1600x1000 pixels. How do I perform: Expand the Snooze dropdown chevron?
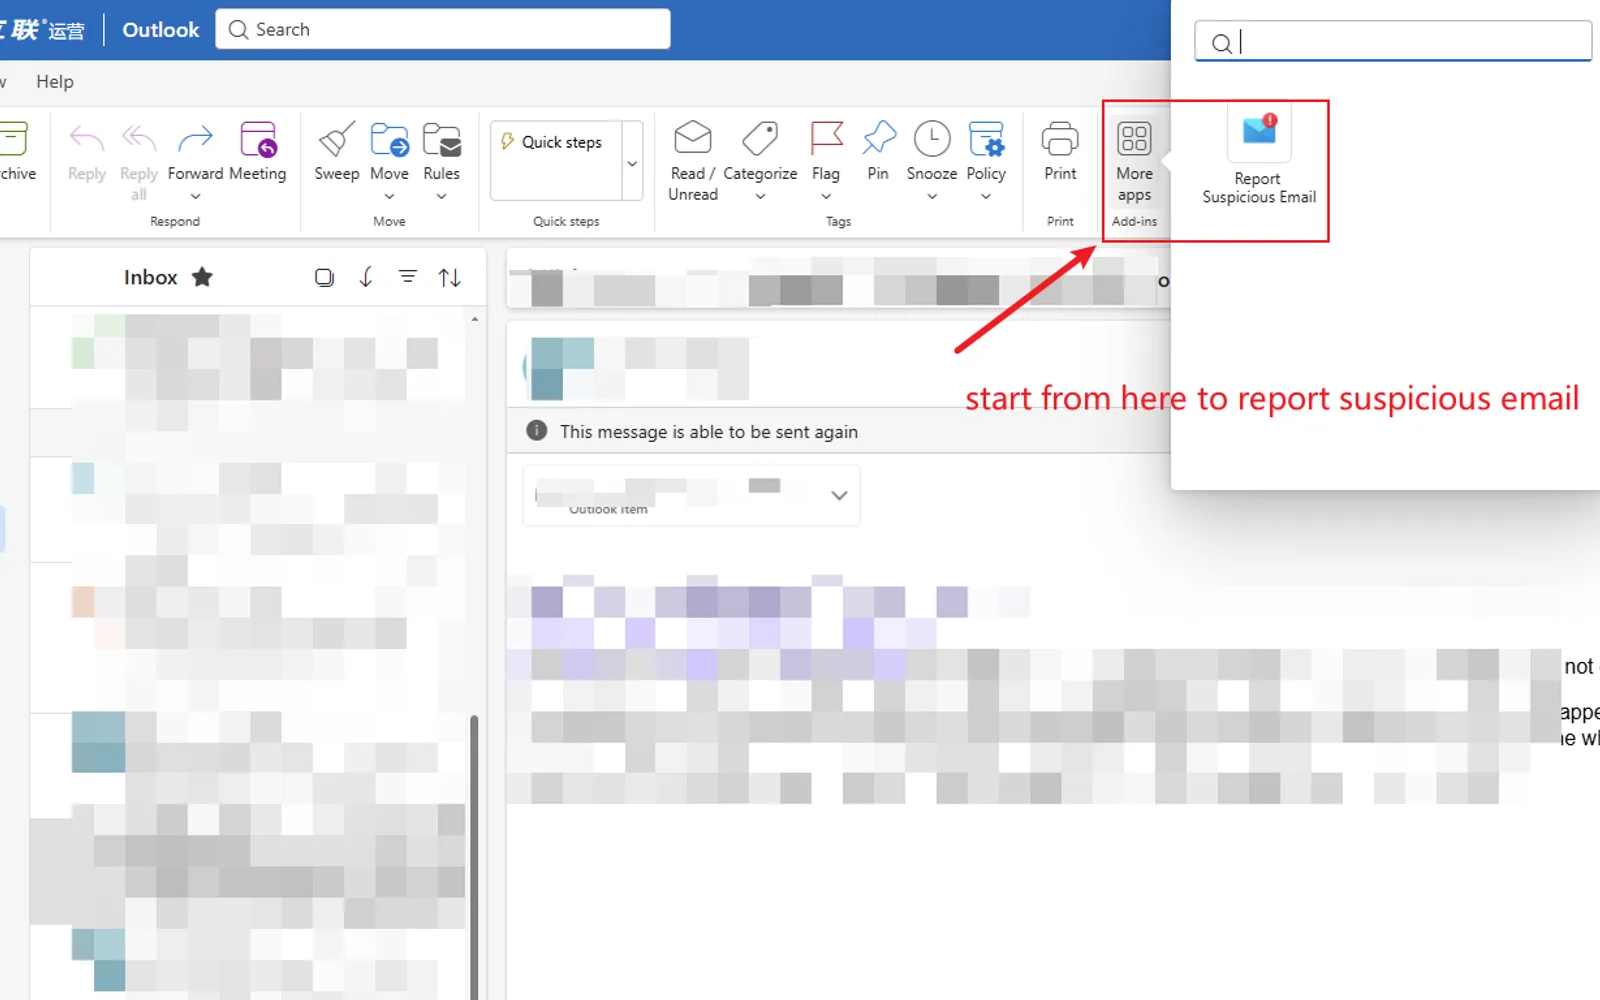[932, 197]
